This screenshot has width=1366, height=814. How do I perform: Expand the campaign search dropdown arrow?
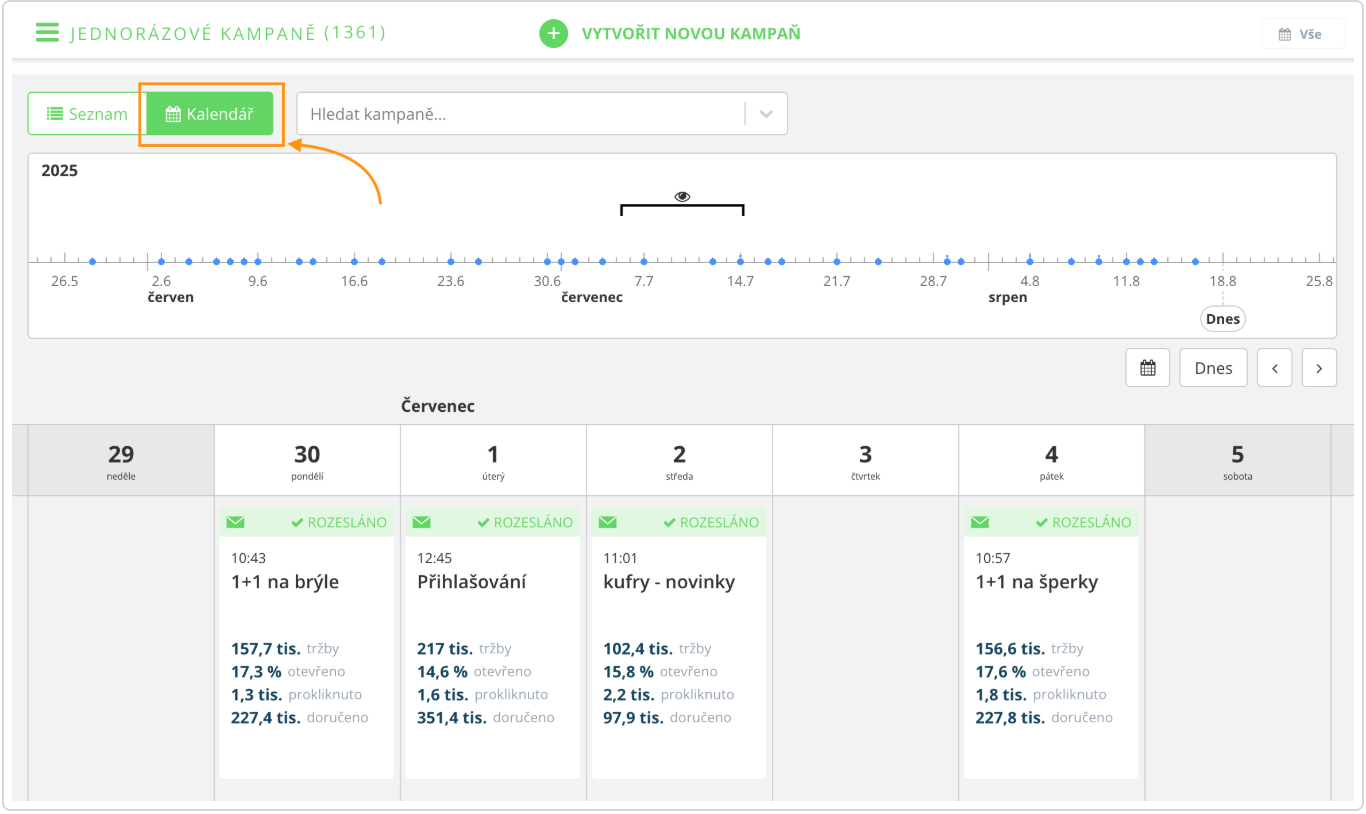(766, 114)
